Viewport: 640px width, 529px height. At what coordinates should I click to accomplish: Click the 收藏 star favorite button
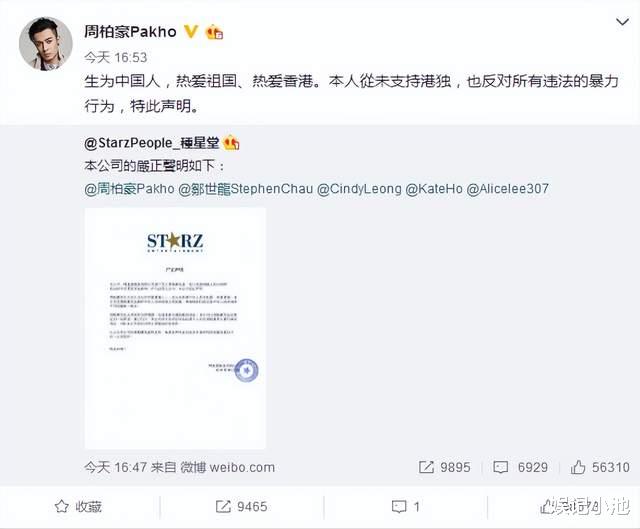[x=78, y=507]
